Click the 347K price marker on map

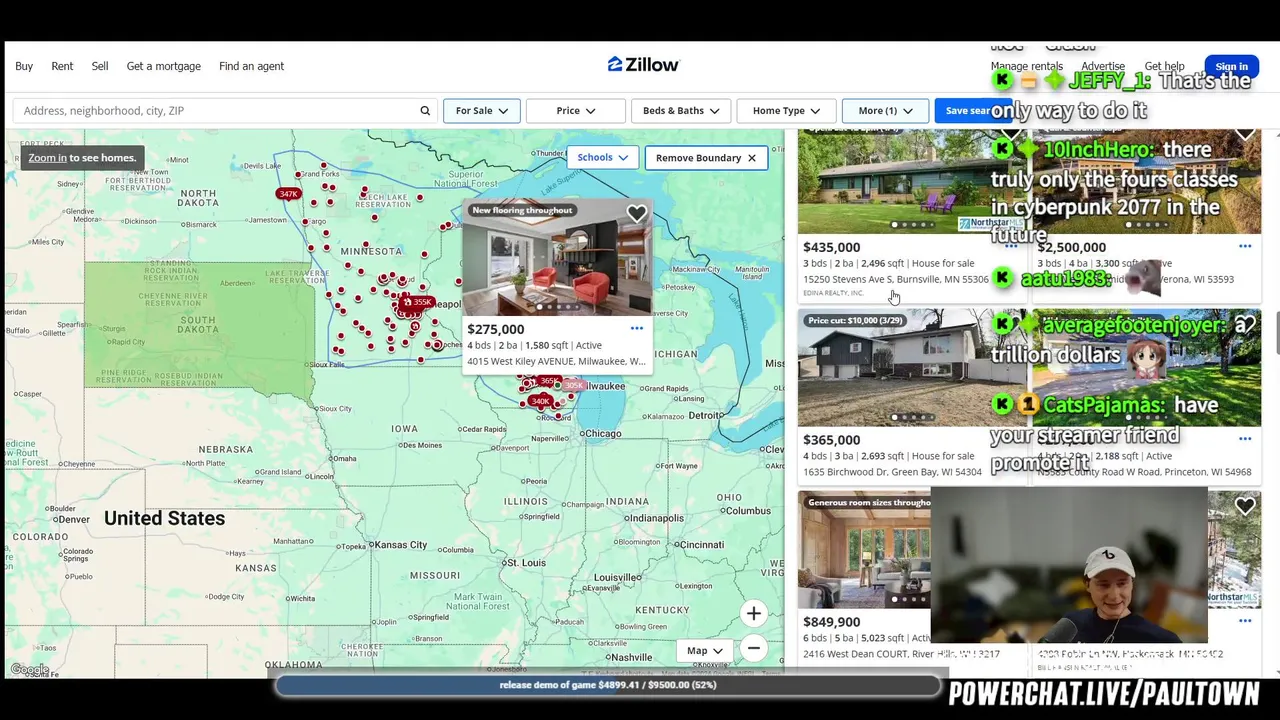coord(288,194)
